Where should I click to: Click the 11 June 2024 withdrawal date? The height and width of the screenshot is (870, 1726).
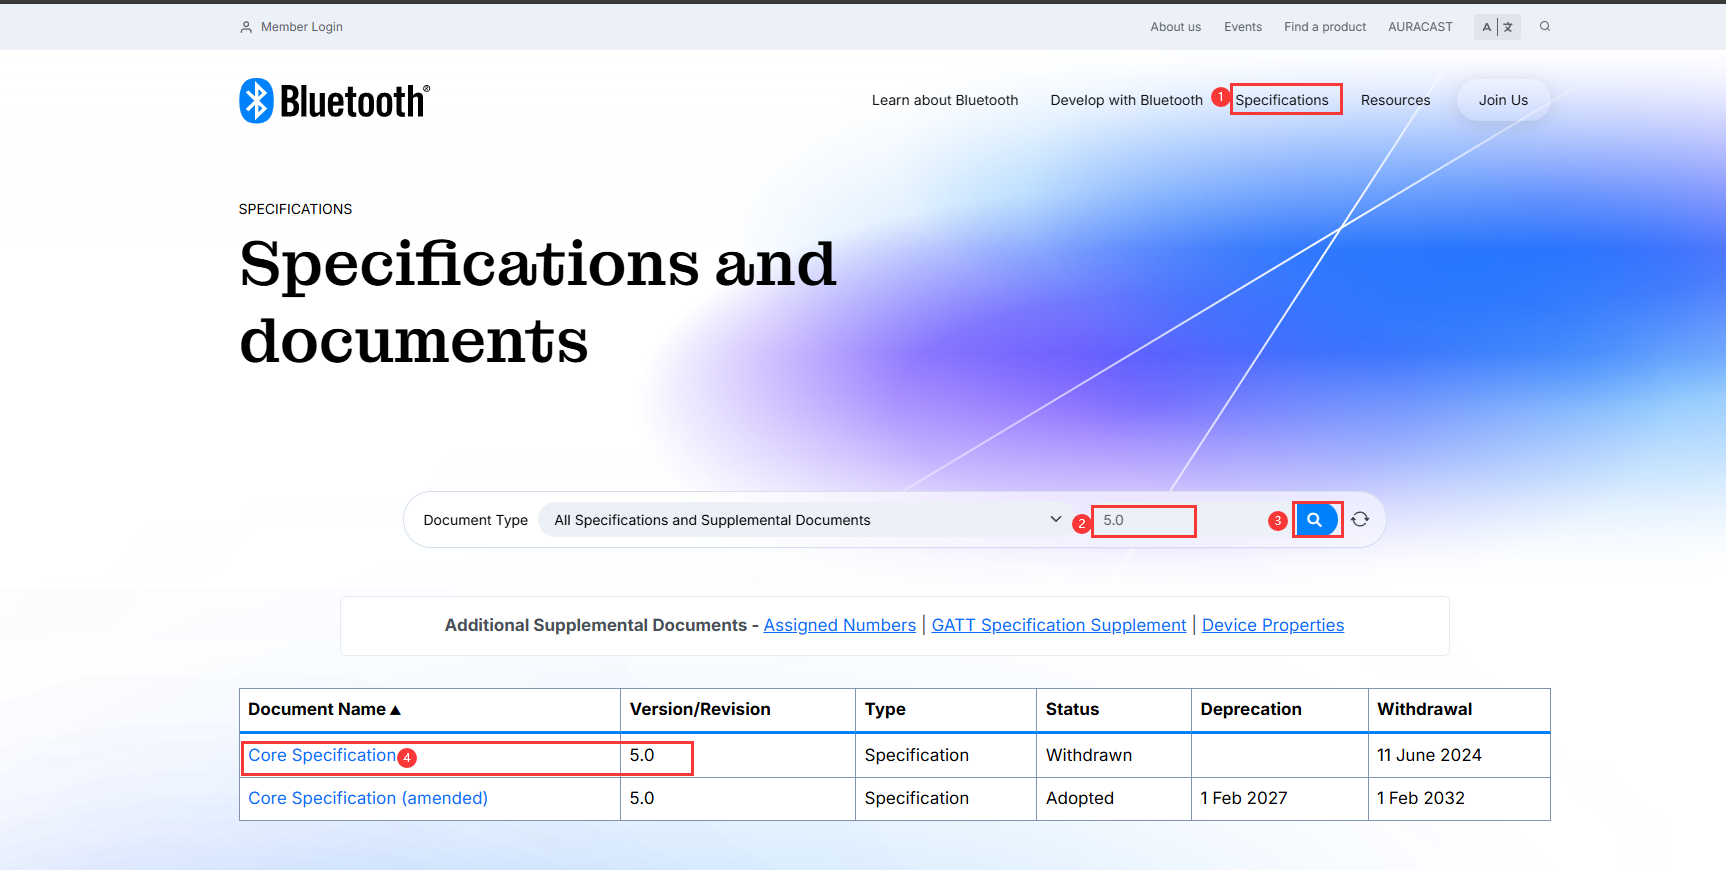[x=1429, y=755]
